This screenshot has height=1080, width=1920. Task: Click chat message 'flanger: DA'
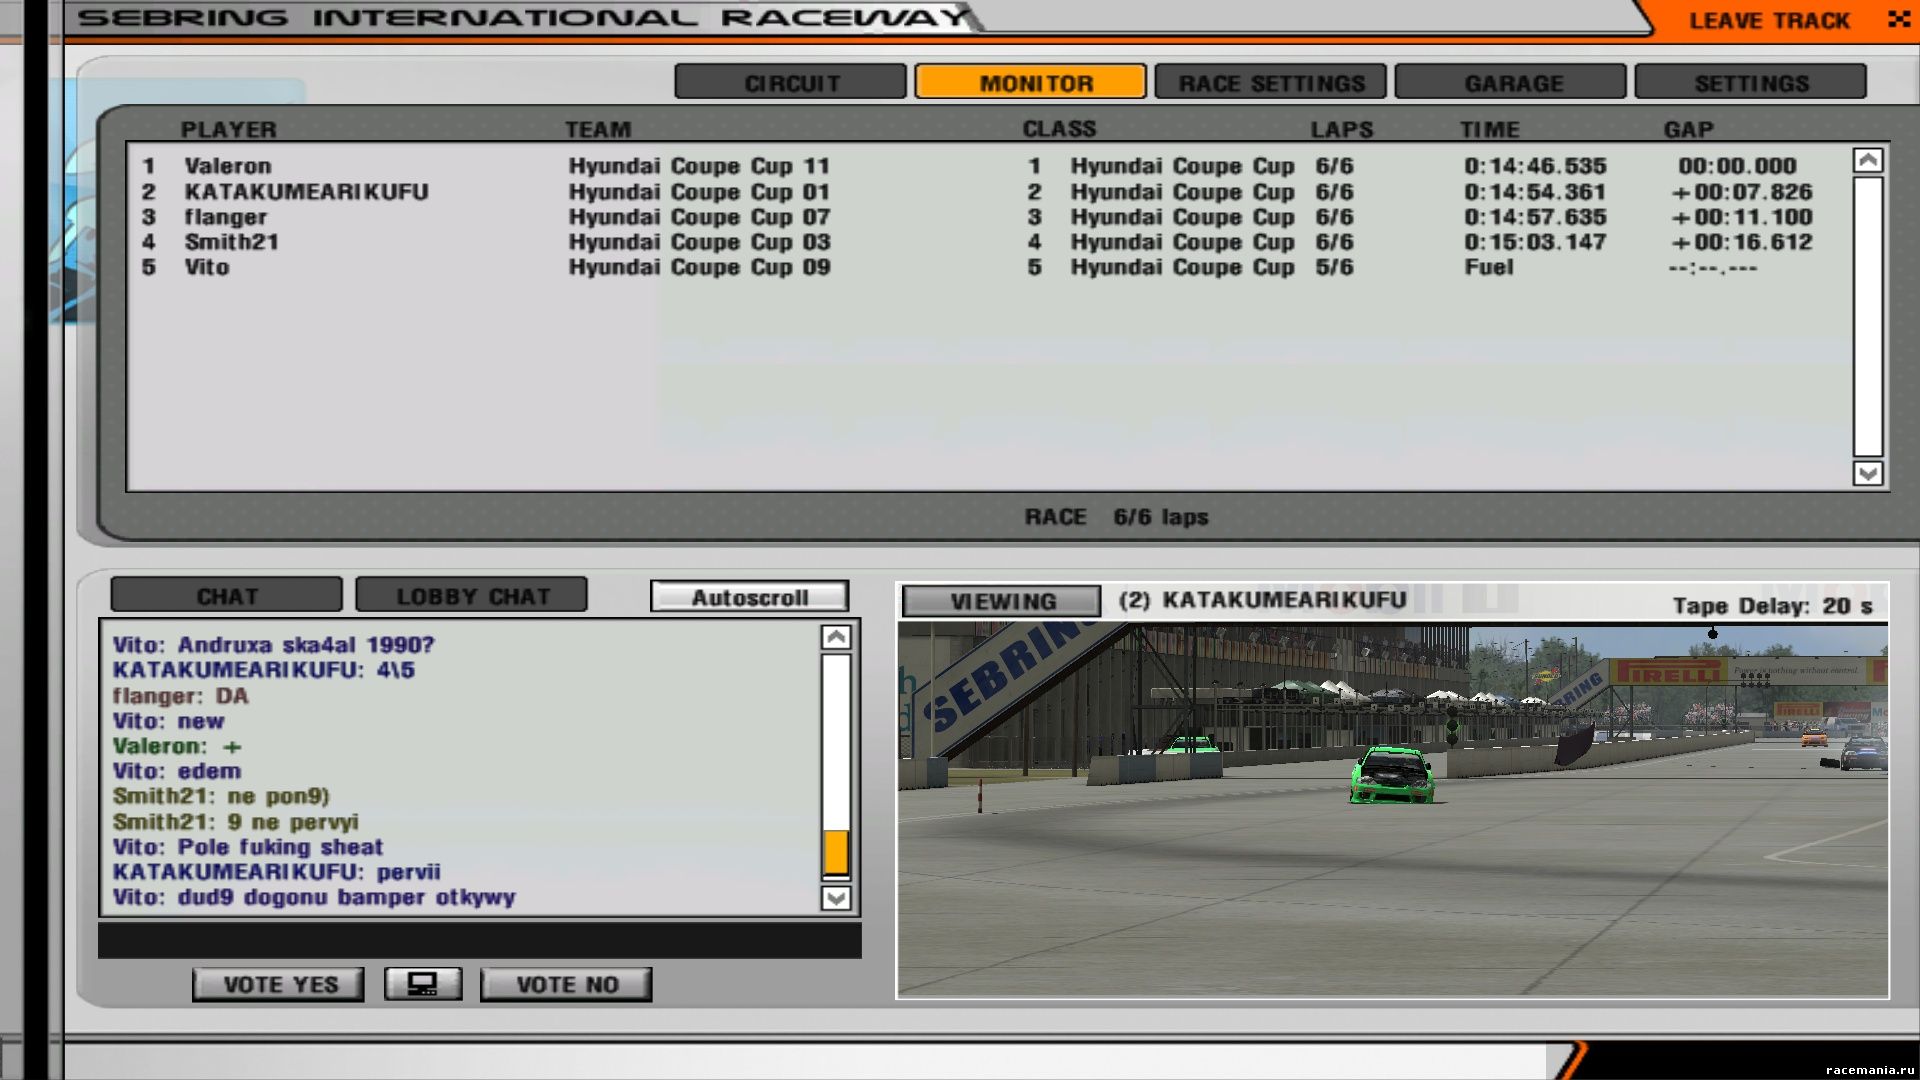tap(180, 696)
